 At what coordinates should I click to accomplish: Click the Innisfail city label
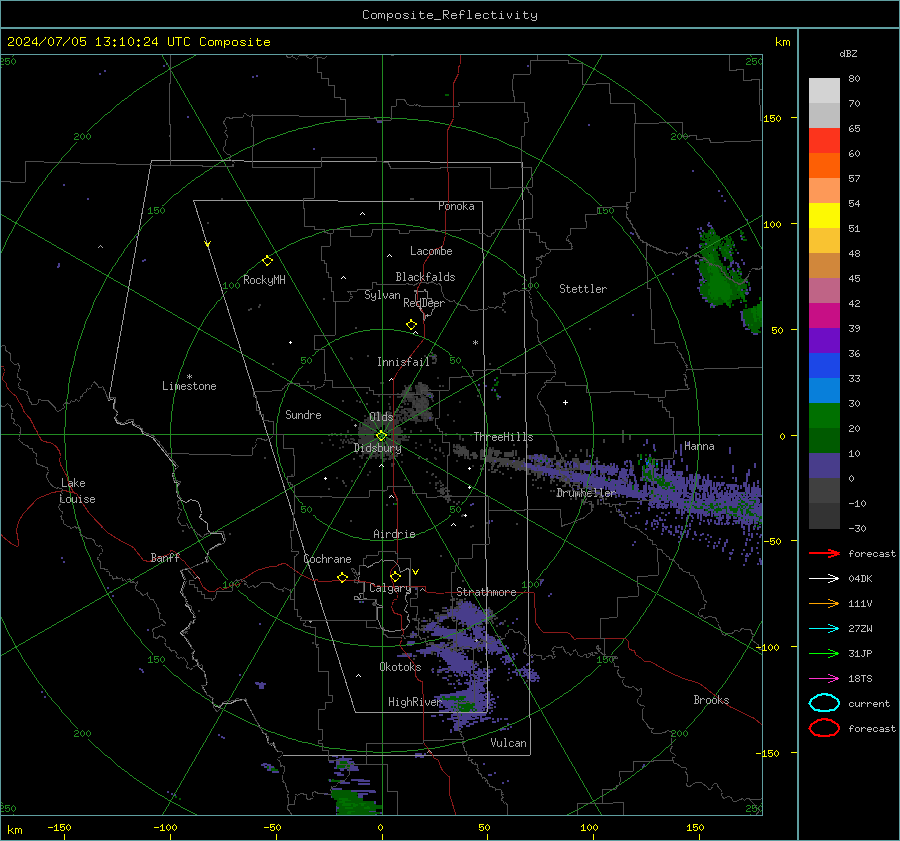404,362
